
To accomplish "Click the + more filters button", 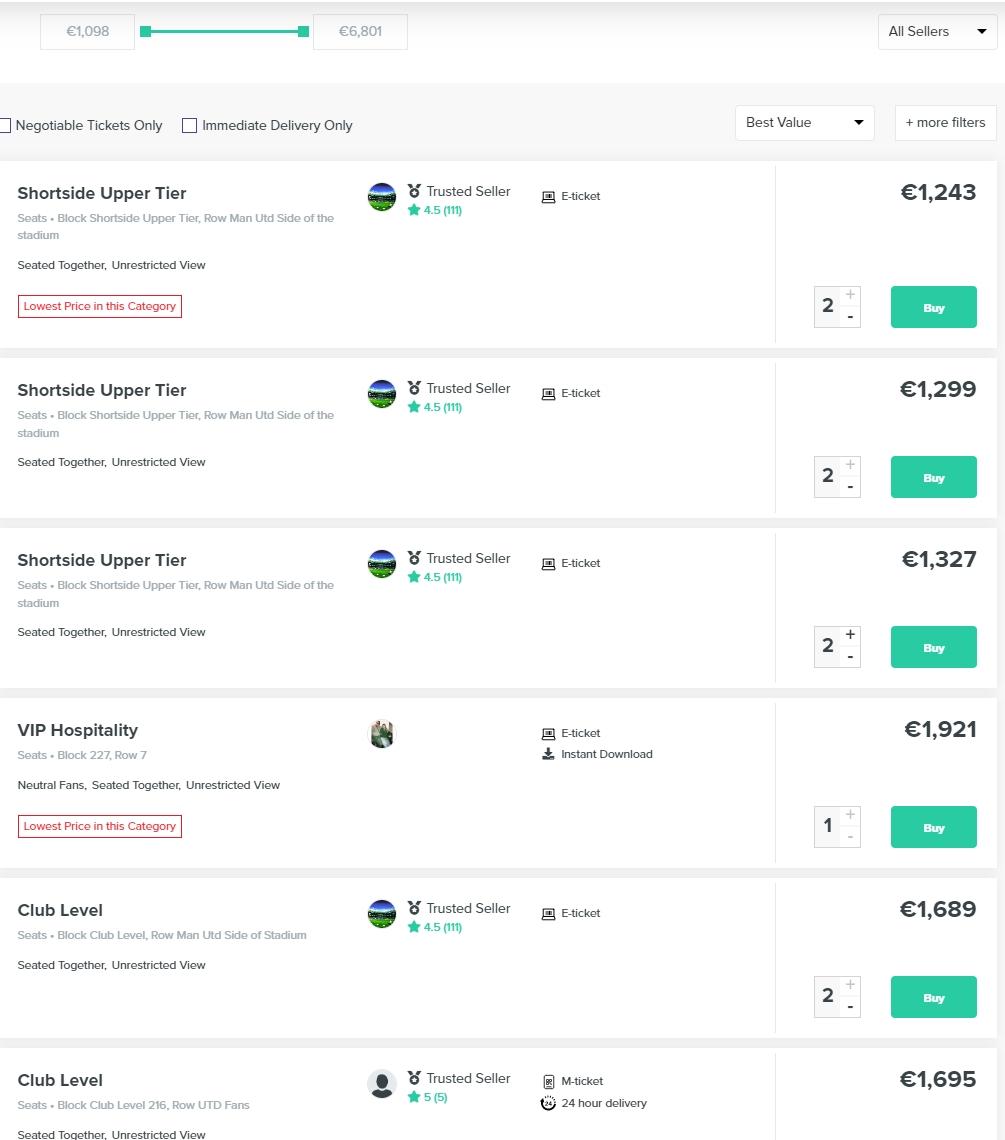I will click(x=945, y=123).
